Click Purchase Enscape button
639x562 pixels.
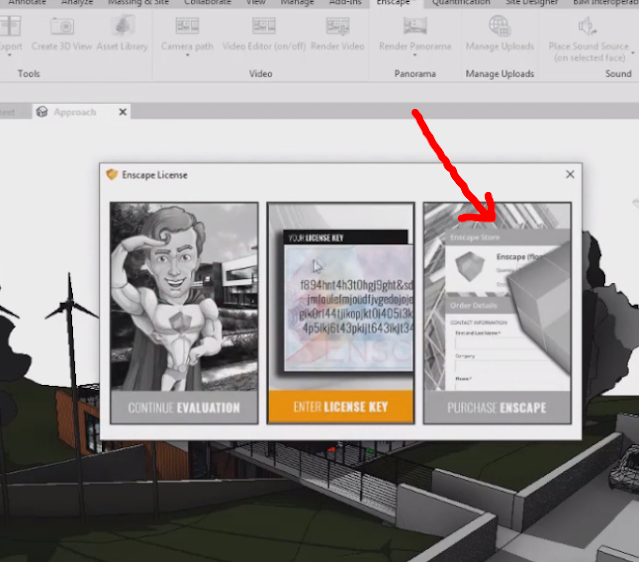(497, 407)
